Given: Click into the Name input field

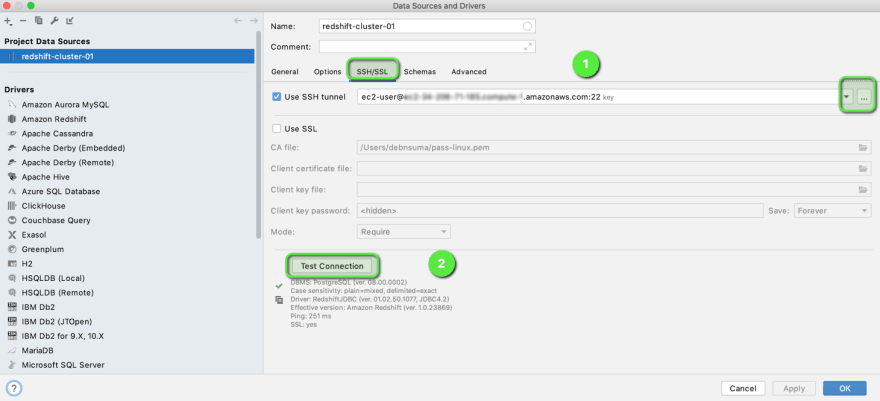Looking at the screenshot, I should click(427, 26).
